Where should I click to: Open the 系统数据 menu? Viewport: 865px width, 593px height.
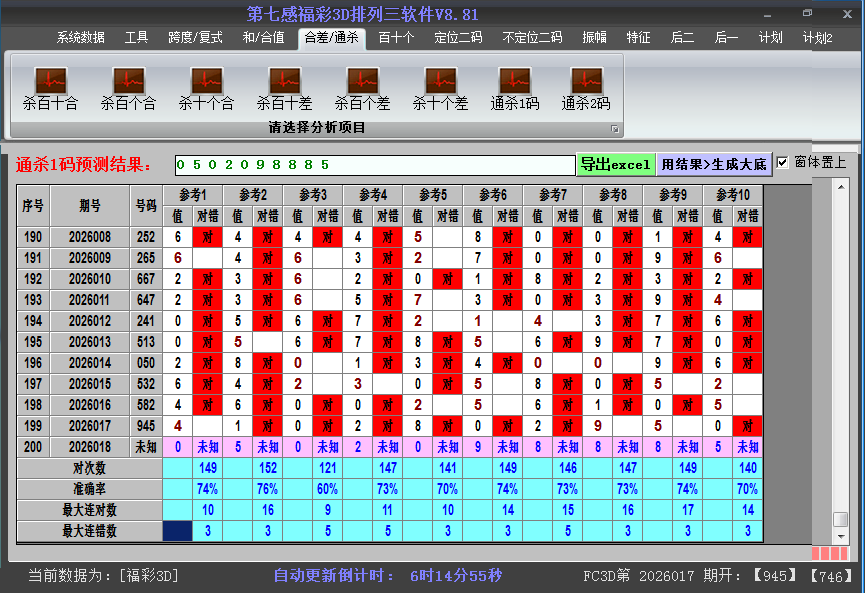coord(80,38)
